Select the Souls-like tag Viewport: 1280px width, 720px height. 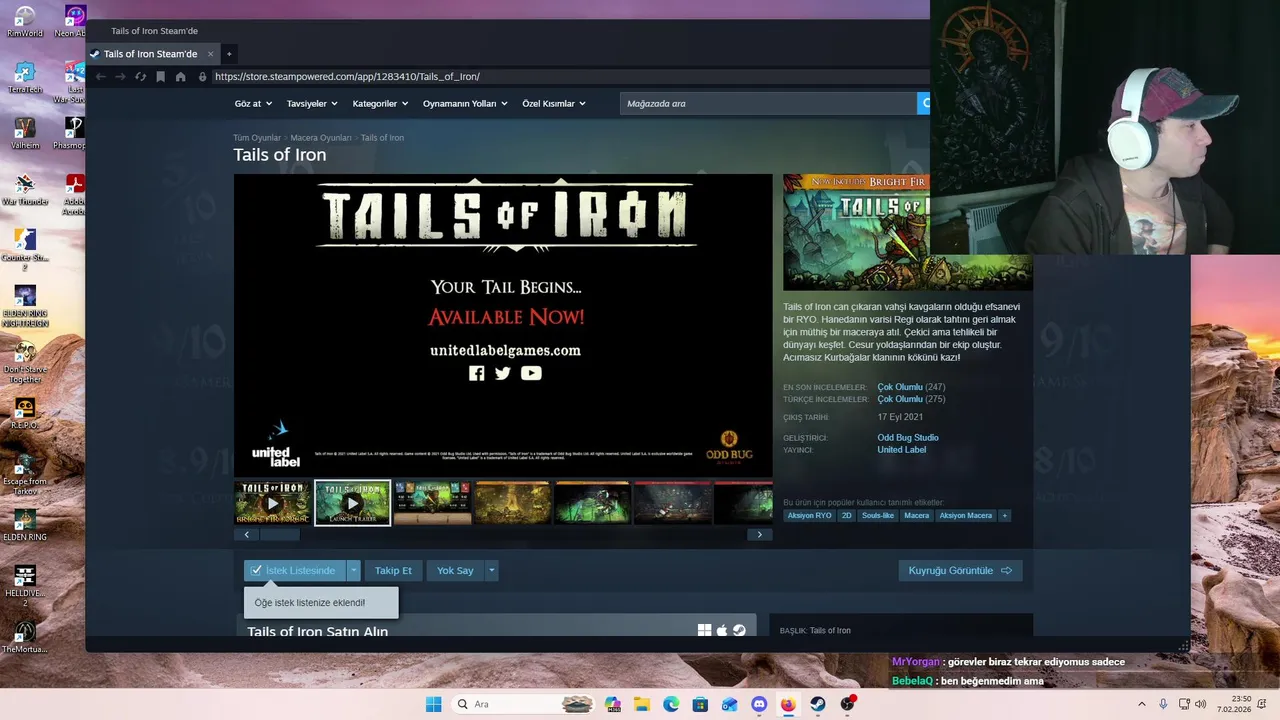pos(878,515)
